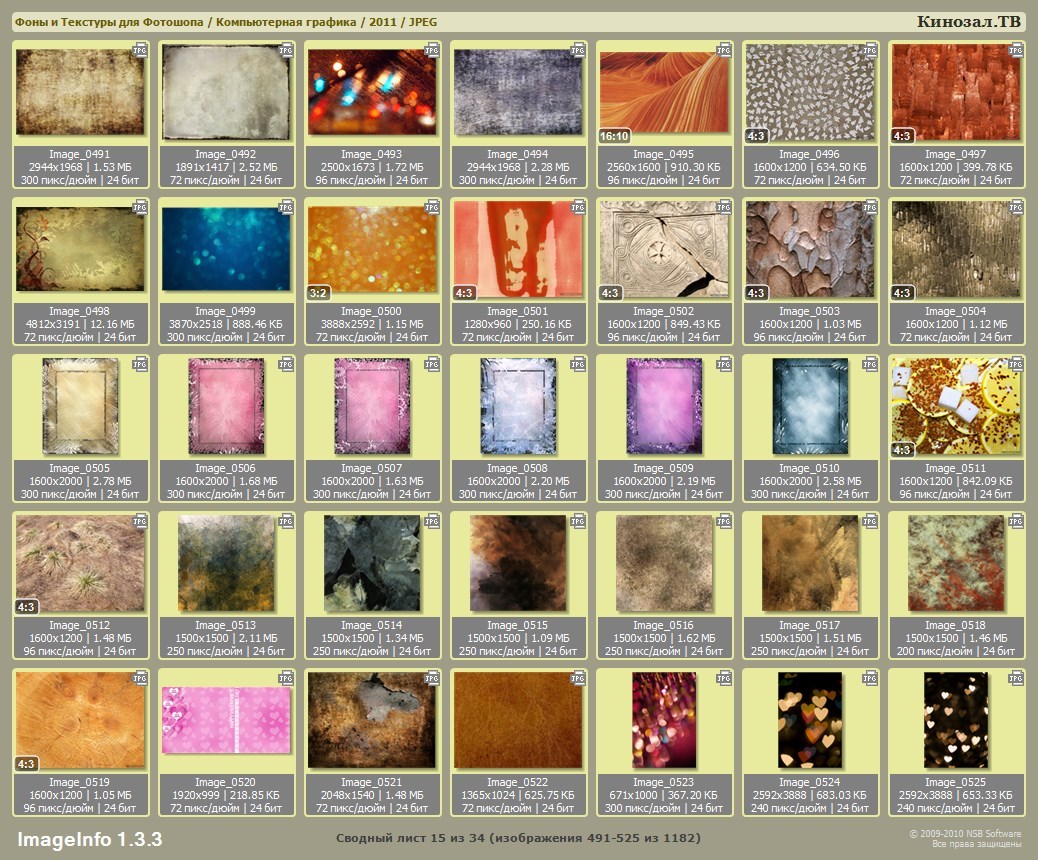
Task: Click the JPG icon on Image_0508 thumbnail
Action: 578,364
